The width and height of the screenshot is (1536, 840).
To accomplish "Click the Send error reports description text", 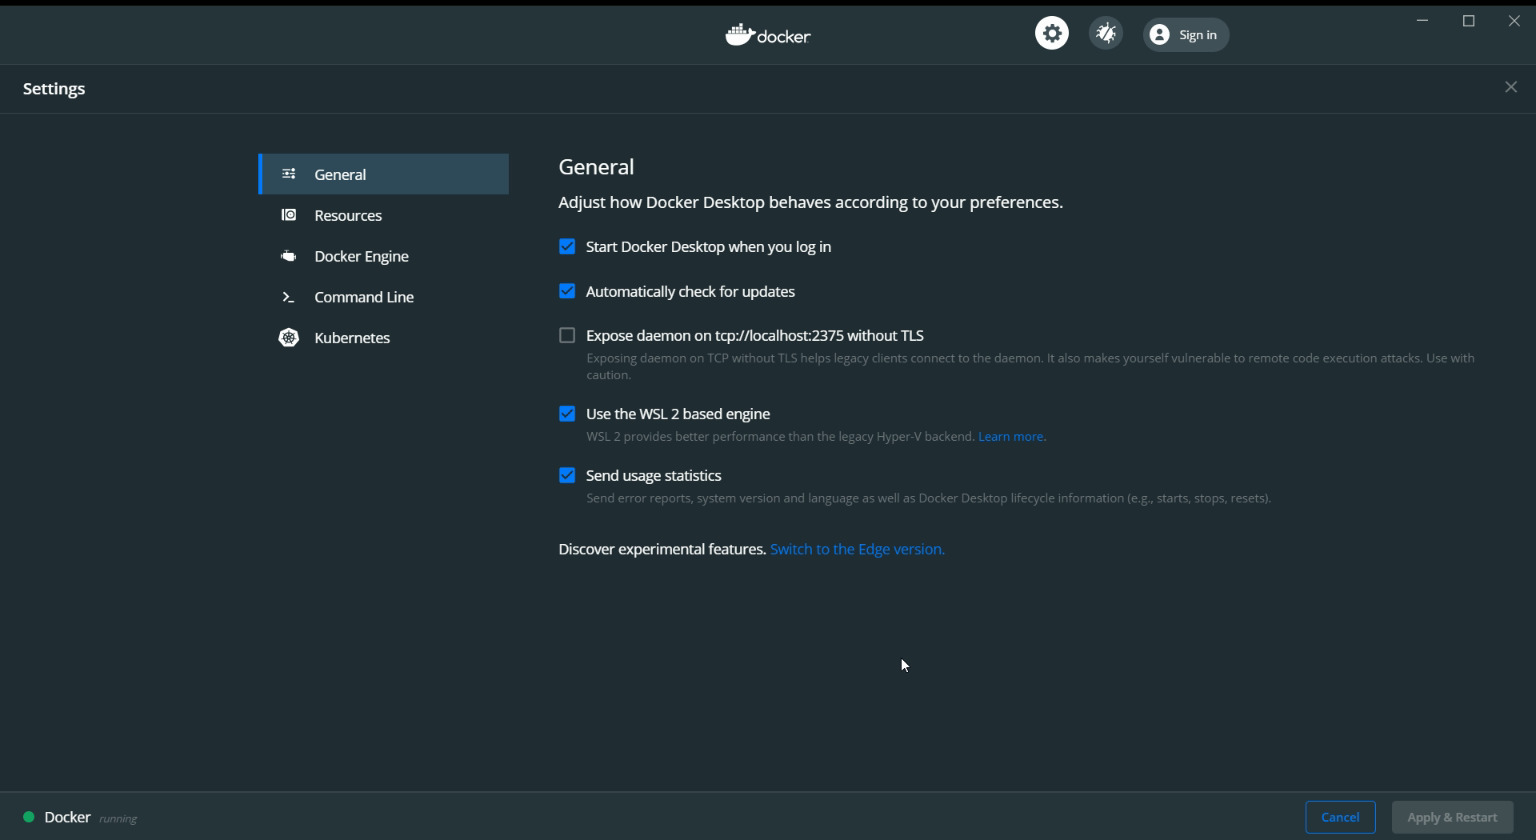I will (928, 498).
